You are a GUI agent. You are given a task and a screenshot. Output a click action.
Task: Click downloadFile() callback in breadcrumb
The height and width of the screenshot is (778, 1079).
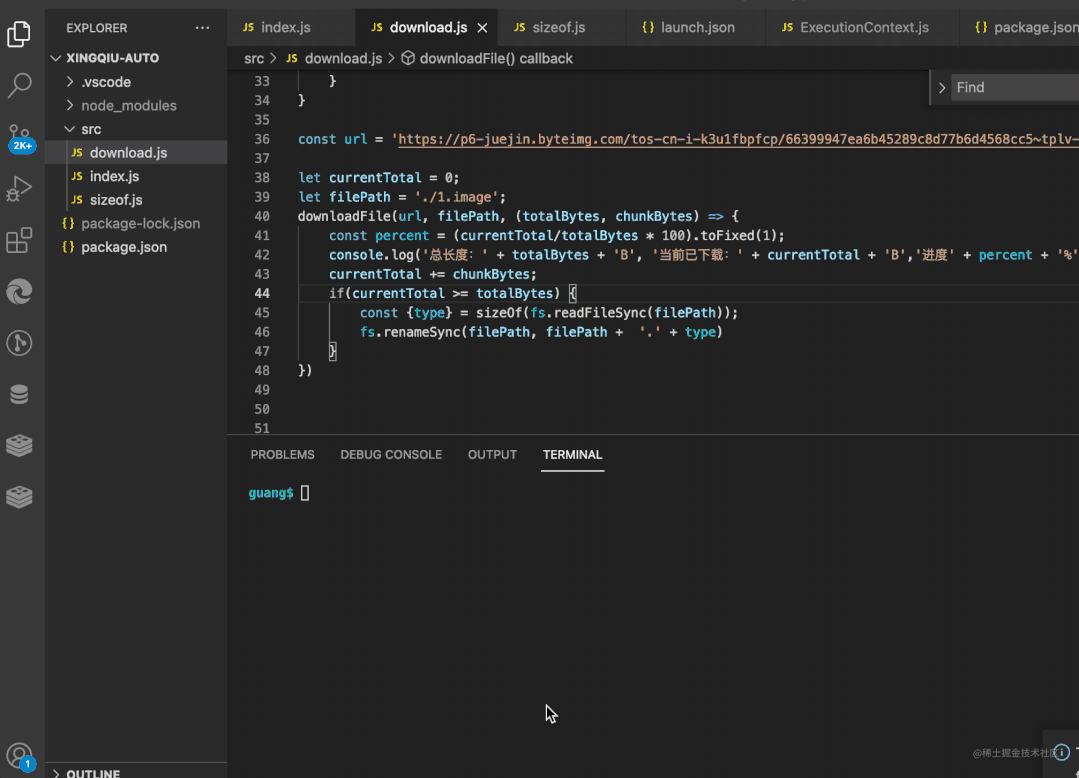click(496, 59)
